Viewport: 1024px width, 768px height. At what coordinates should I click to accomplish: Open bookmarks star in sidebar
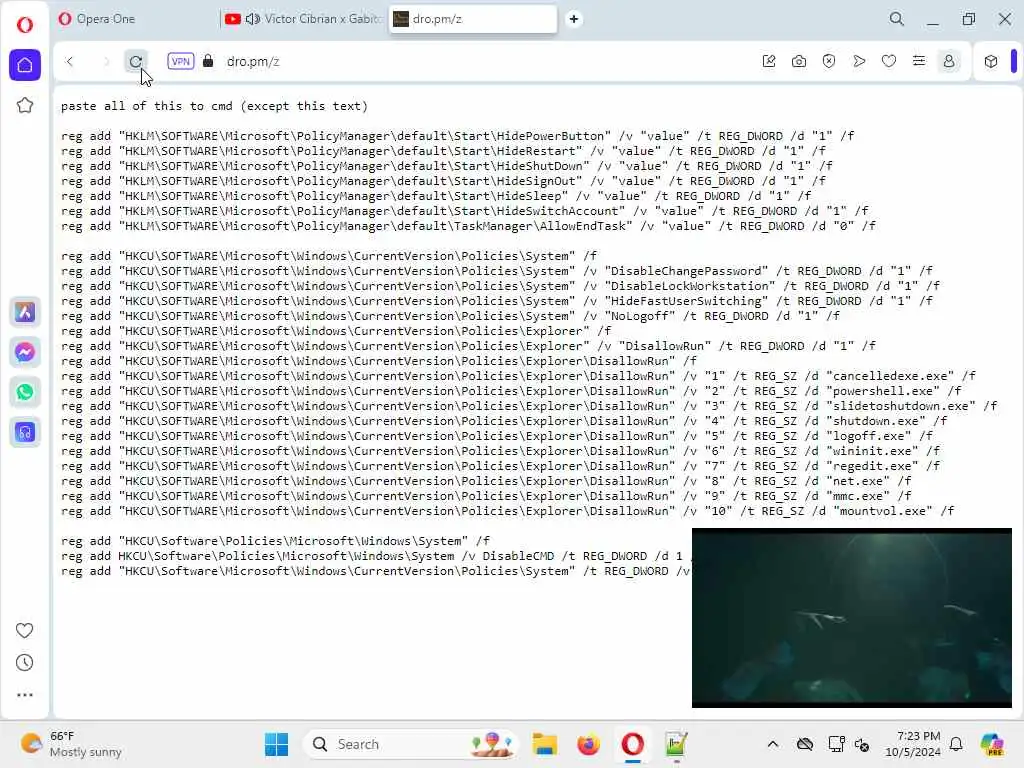coord(25,105)
